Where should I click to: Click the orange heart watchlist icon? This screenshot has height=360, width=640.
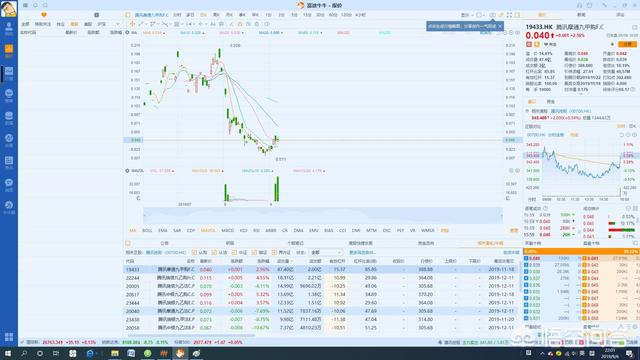pyautogui.click(x=44, y=15)
